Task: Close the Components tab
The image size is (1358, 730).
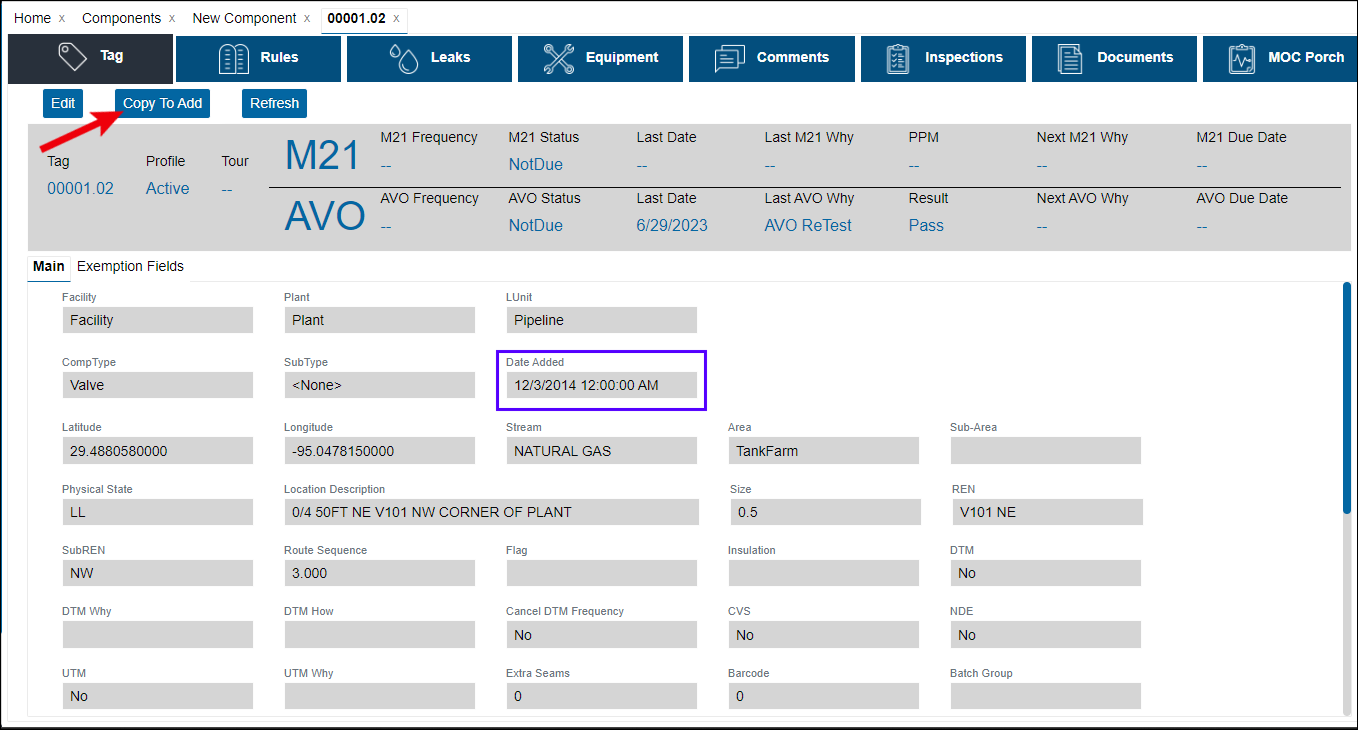Action: (x=172, y=19)
